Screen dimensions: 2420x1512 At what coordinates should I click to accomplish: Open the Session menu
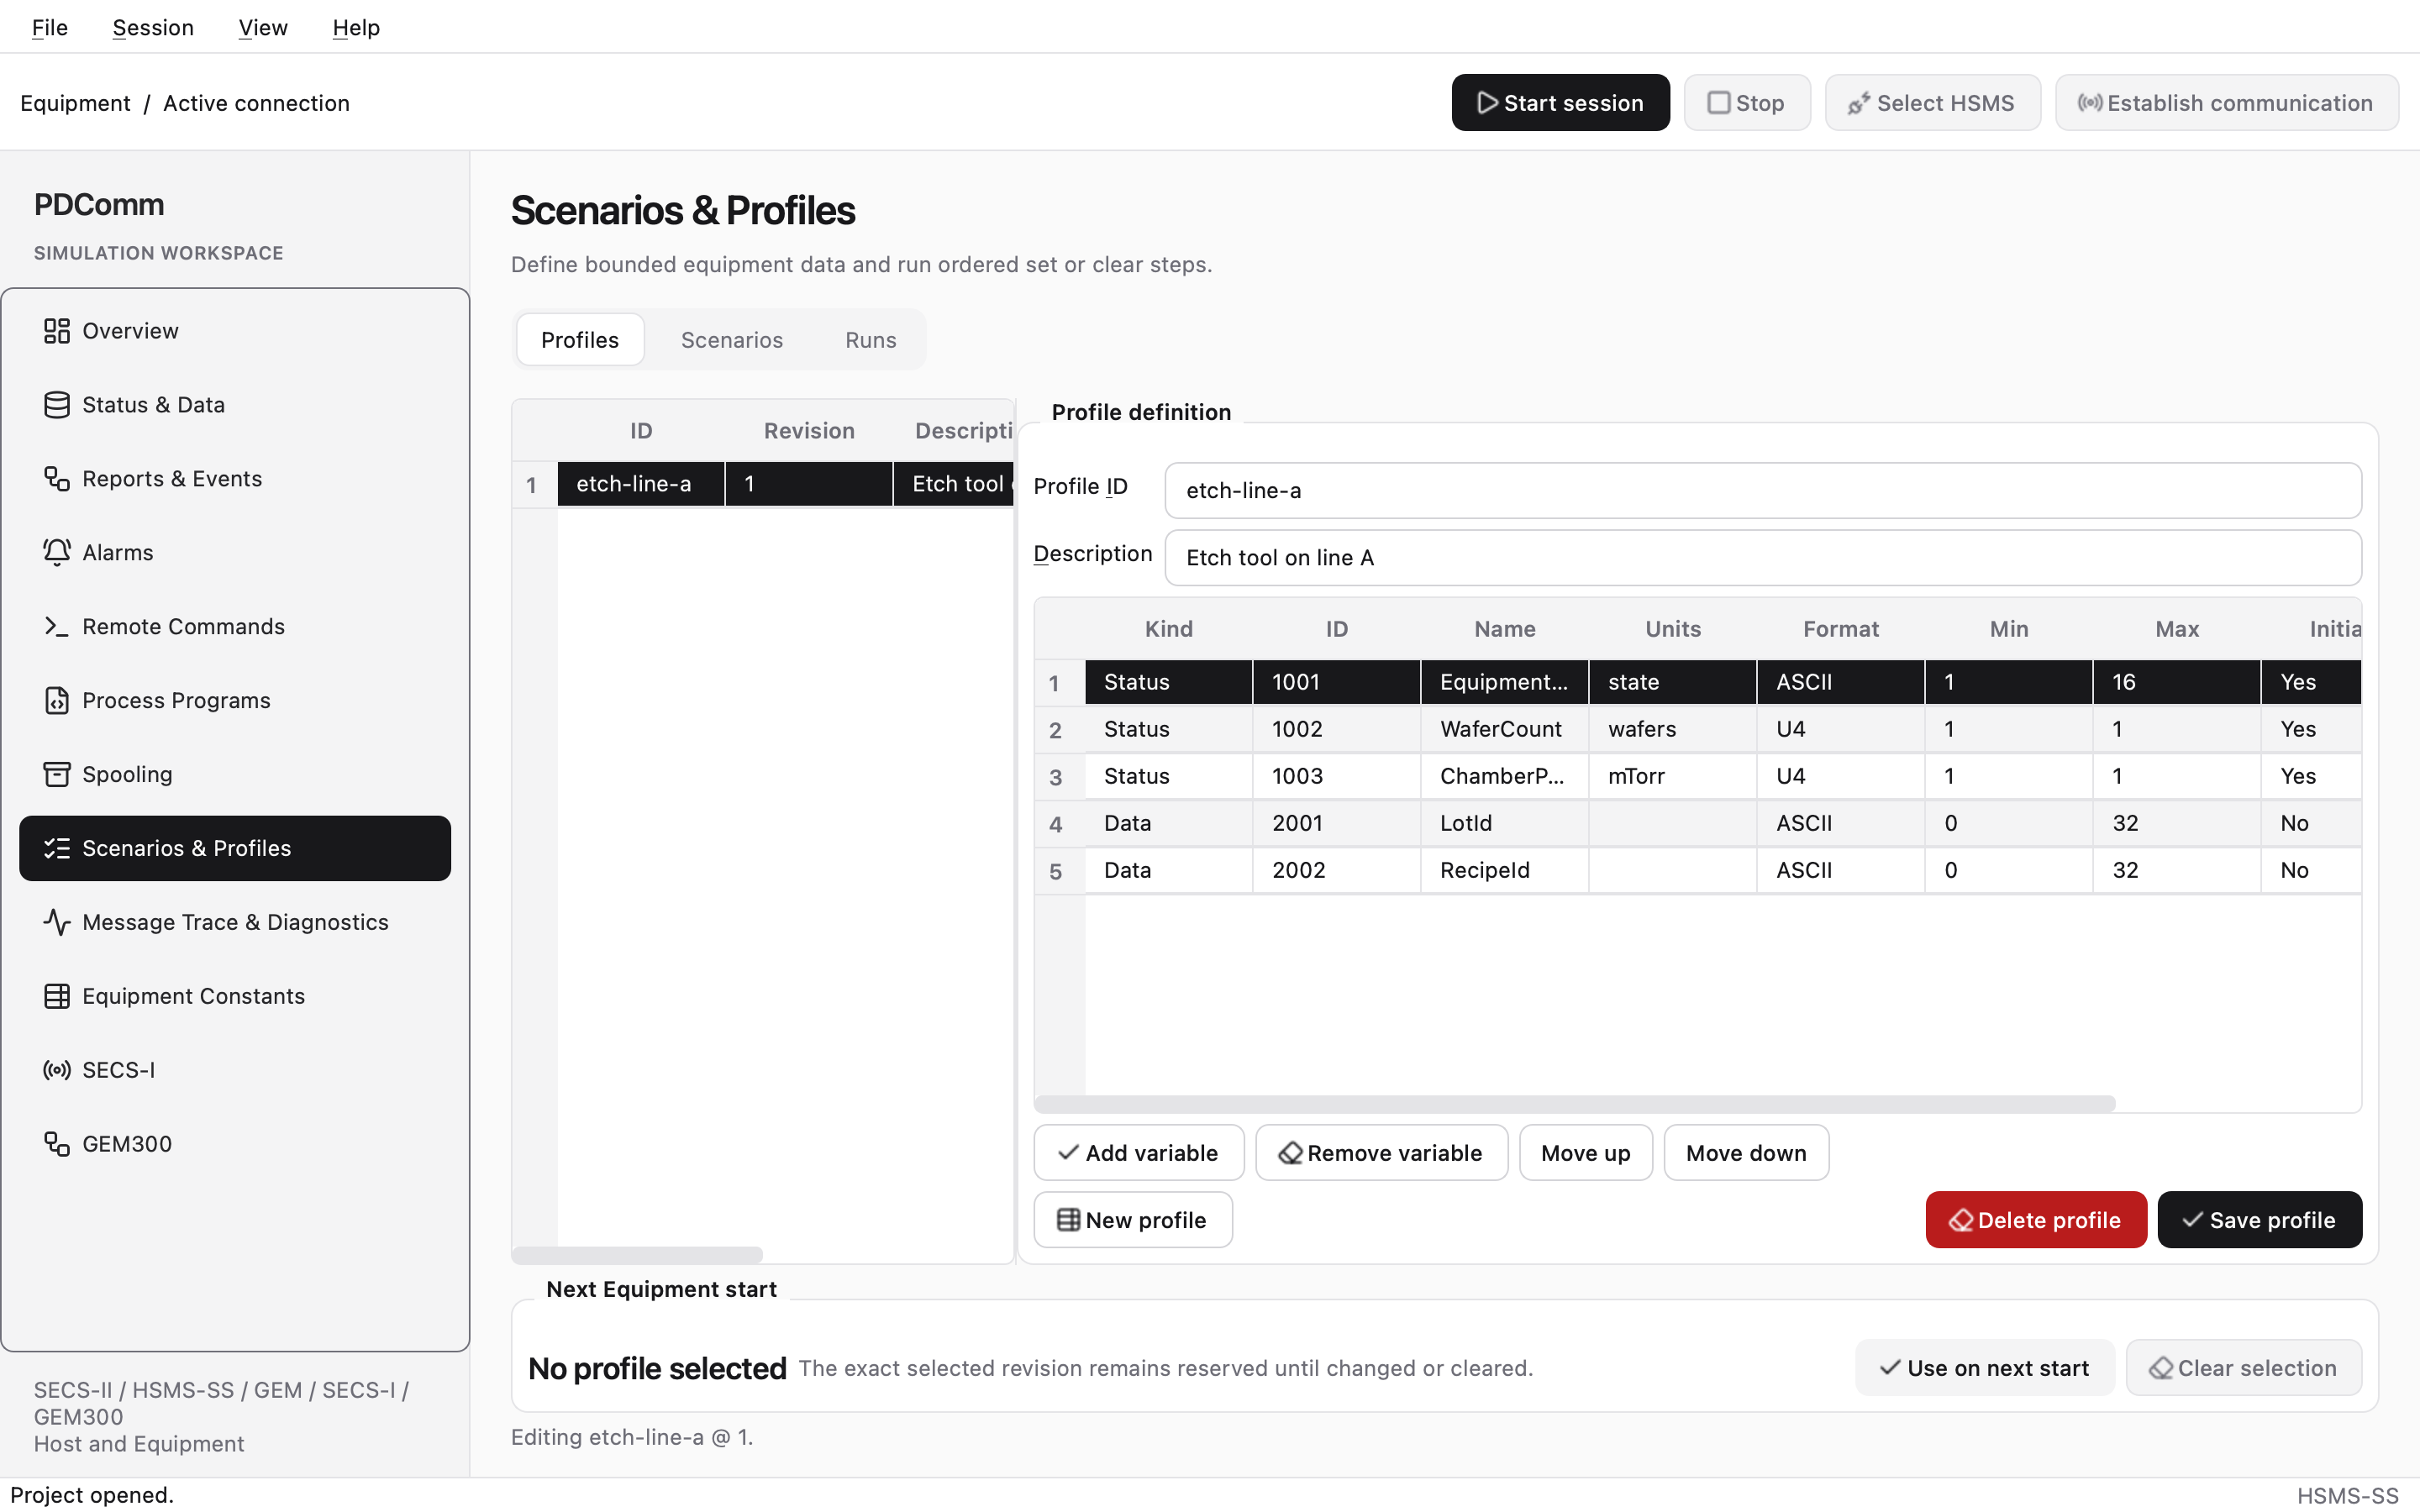coord(153,27)
